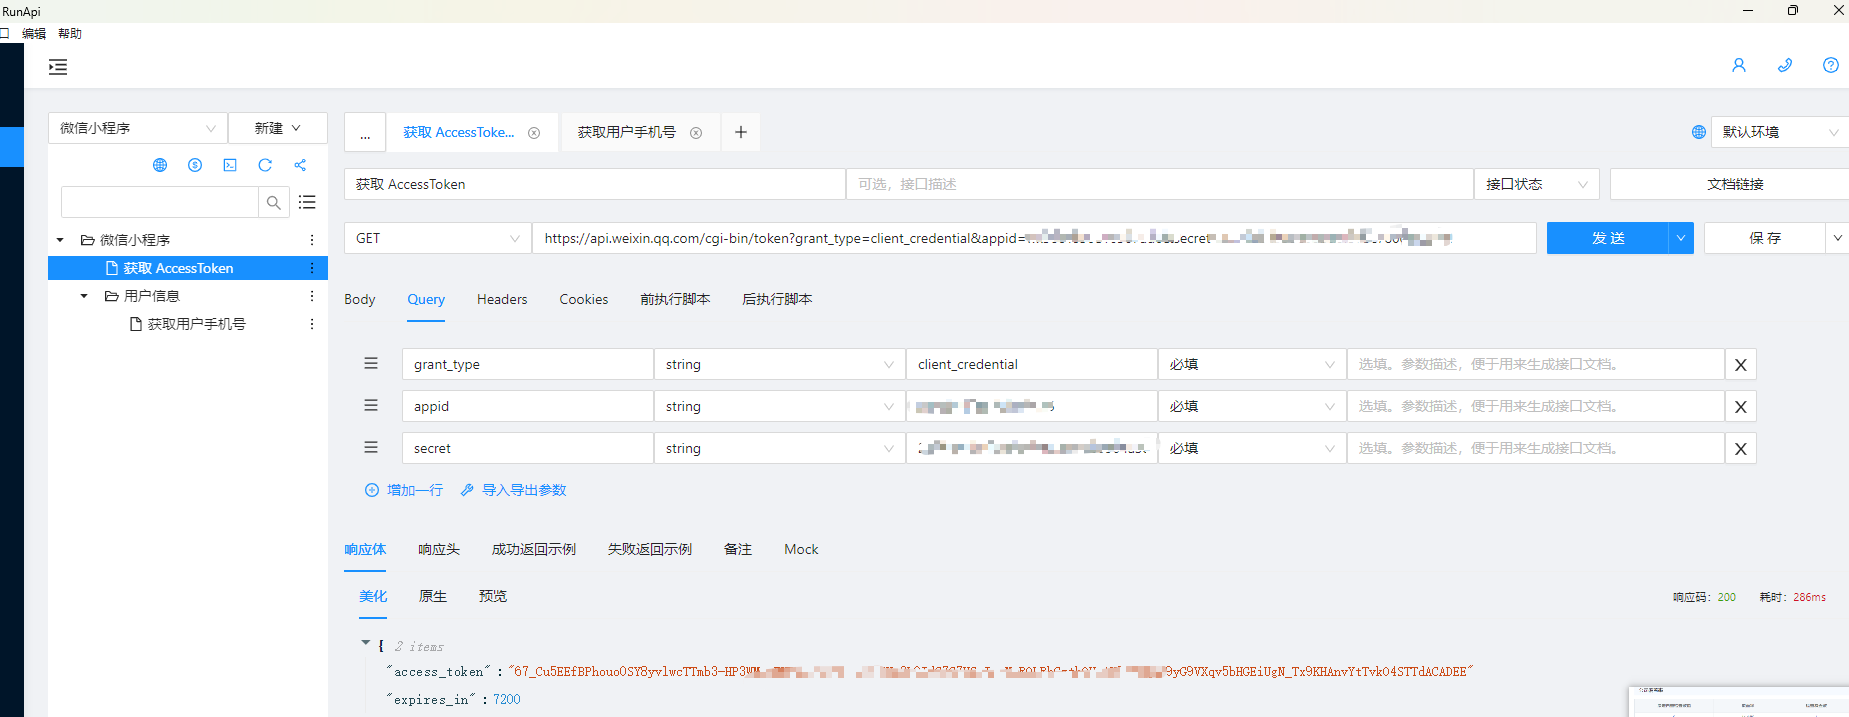Open the 成功返回示例 tab

coord(534,549)
